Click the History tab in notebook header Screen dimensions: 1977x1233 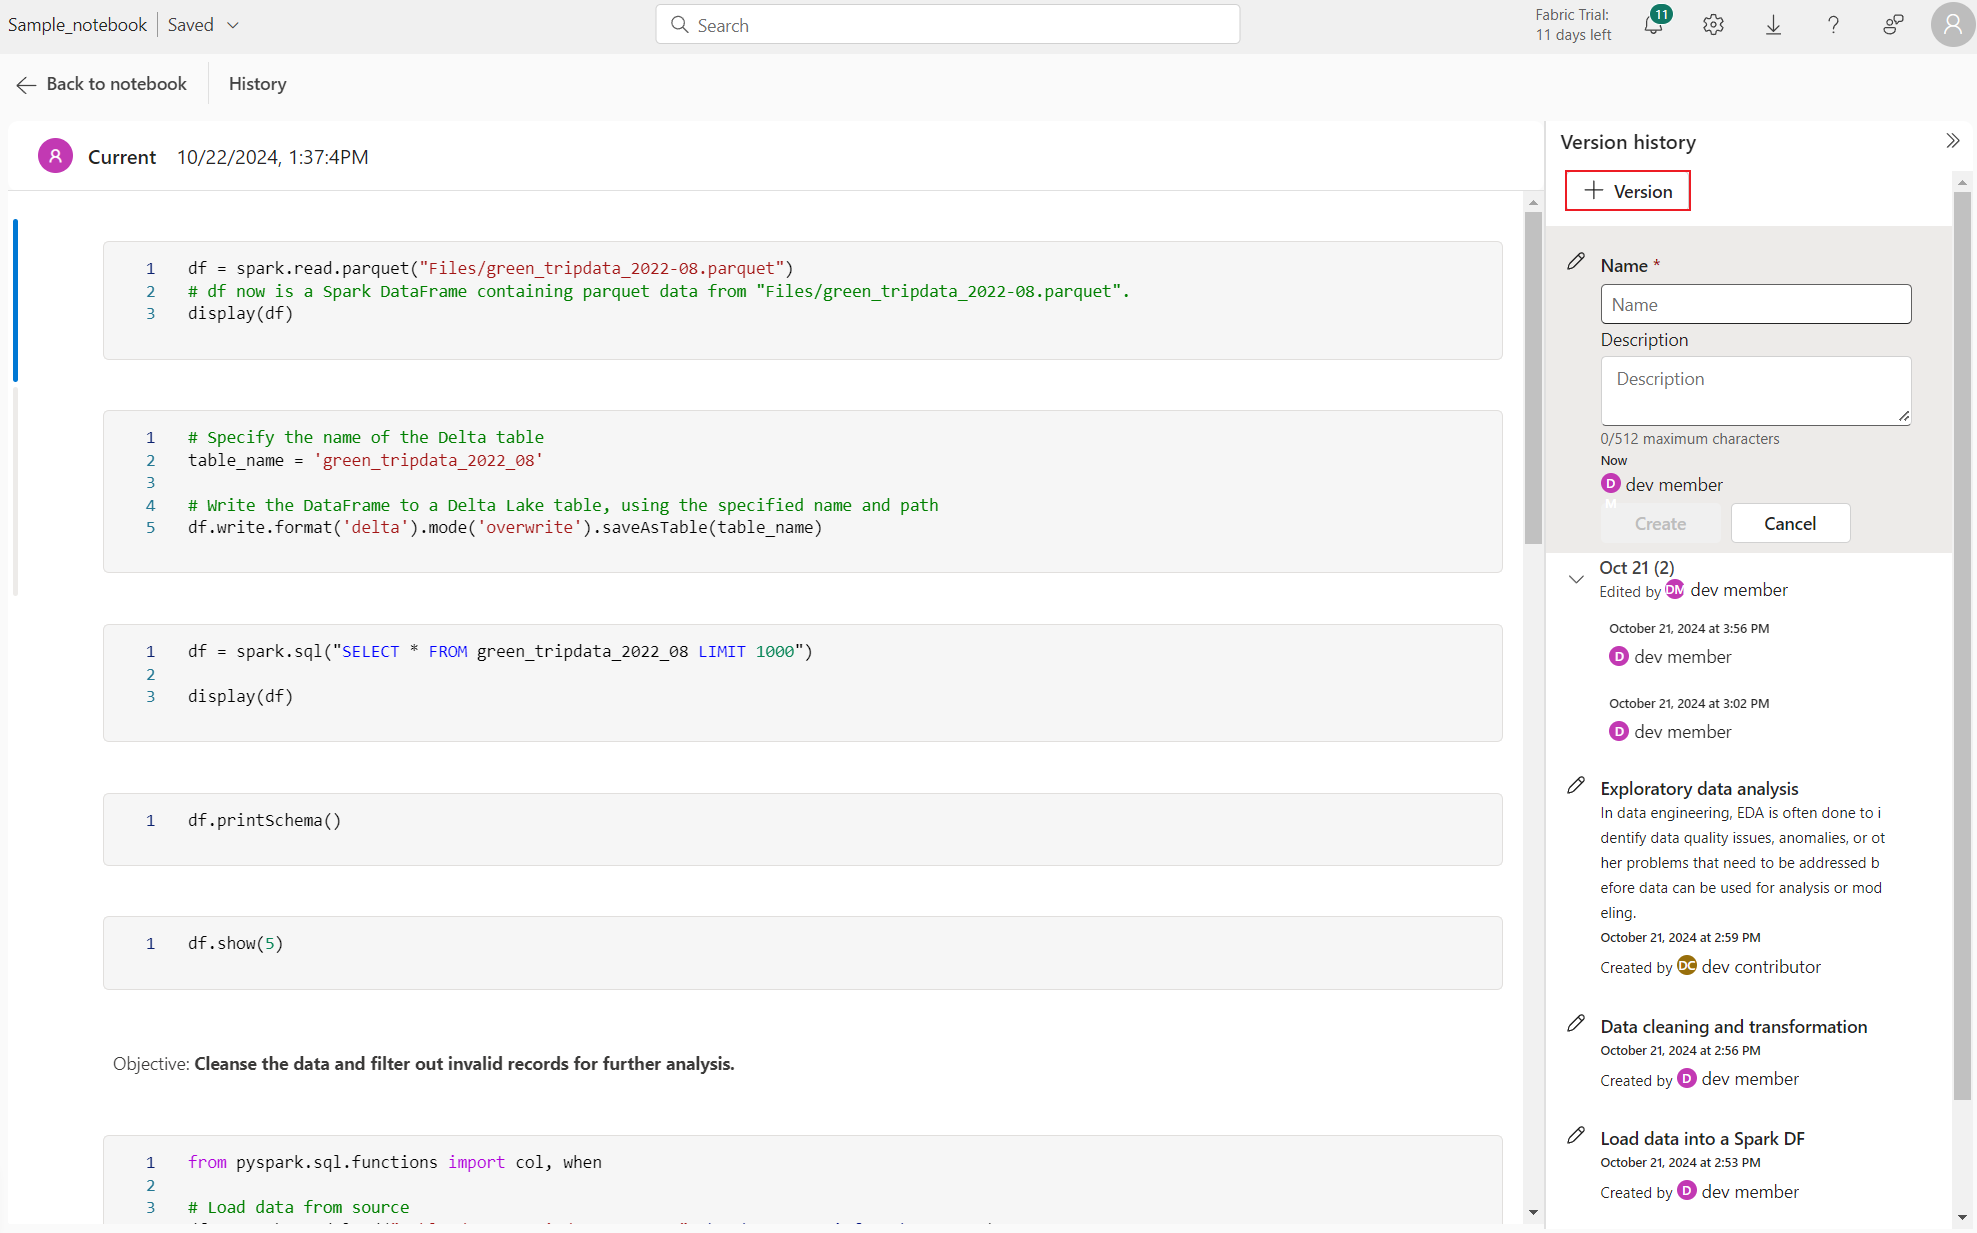(x=257, y=84)
